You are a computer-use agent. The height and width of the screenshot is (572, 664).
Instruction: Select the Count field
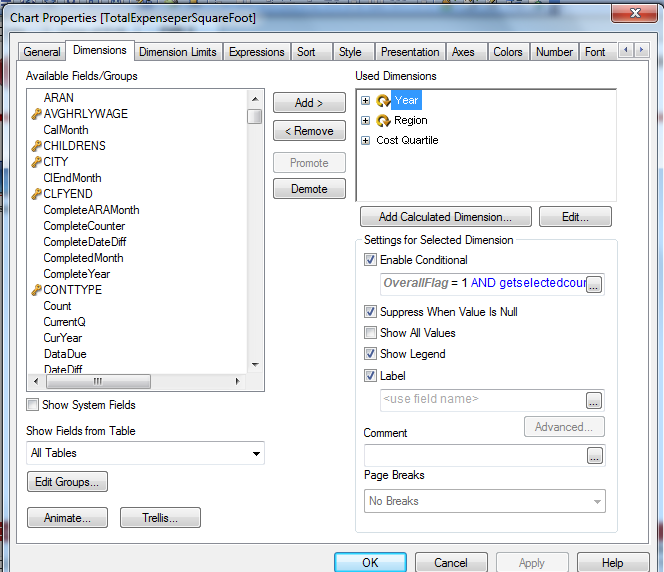click(57, 306)
